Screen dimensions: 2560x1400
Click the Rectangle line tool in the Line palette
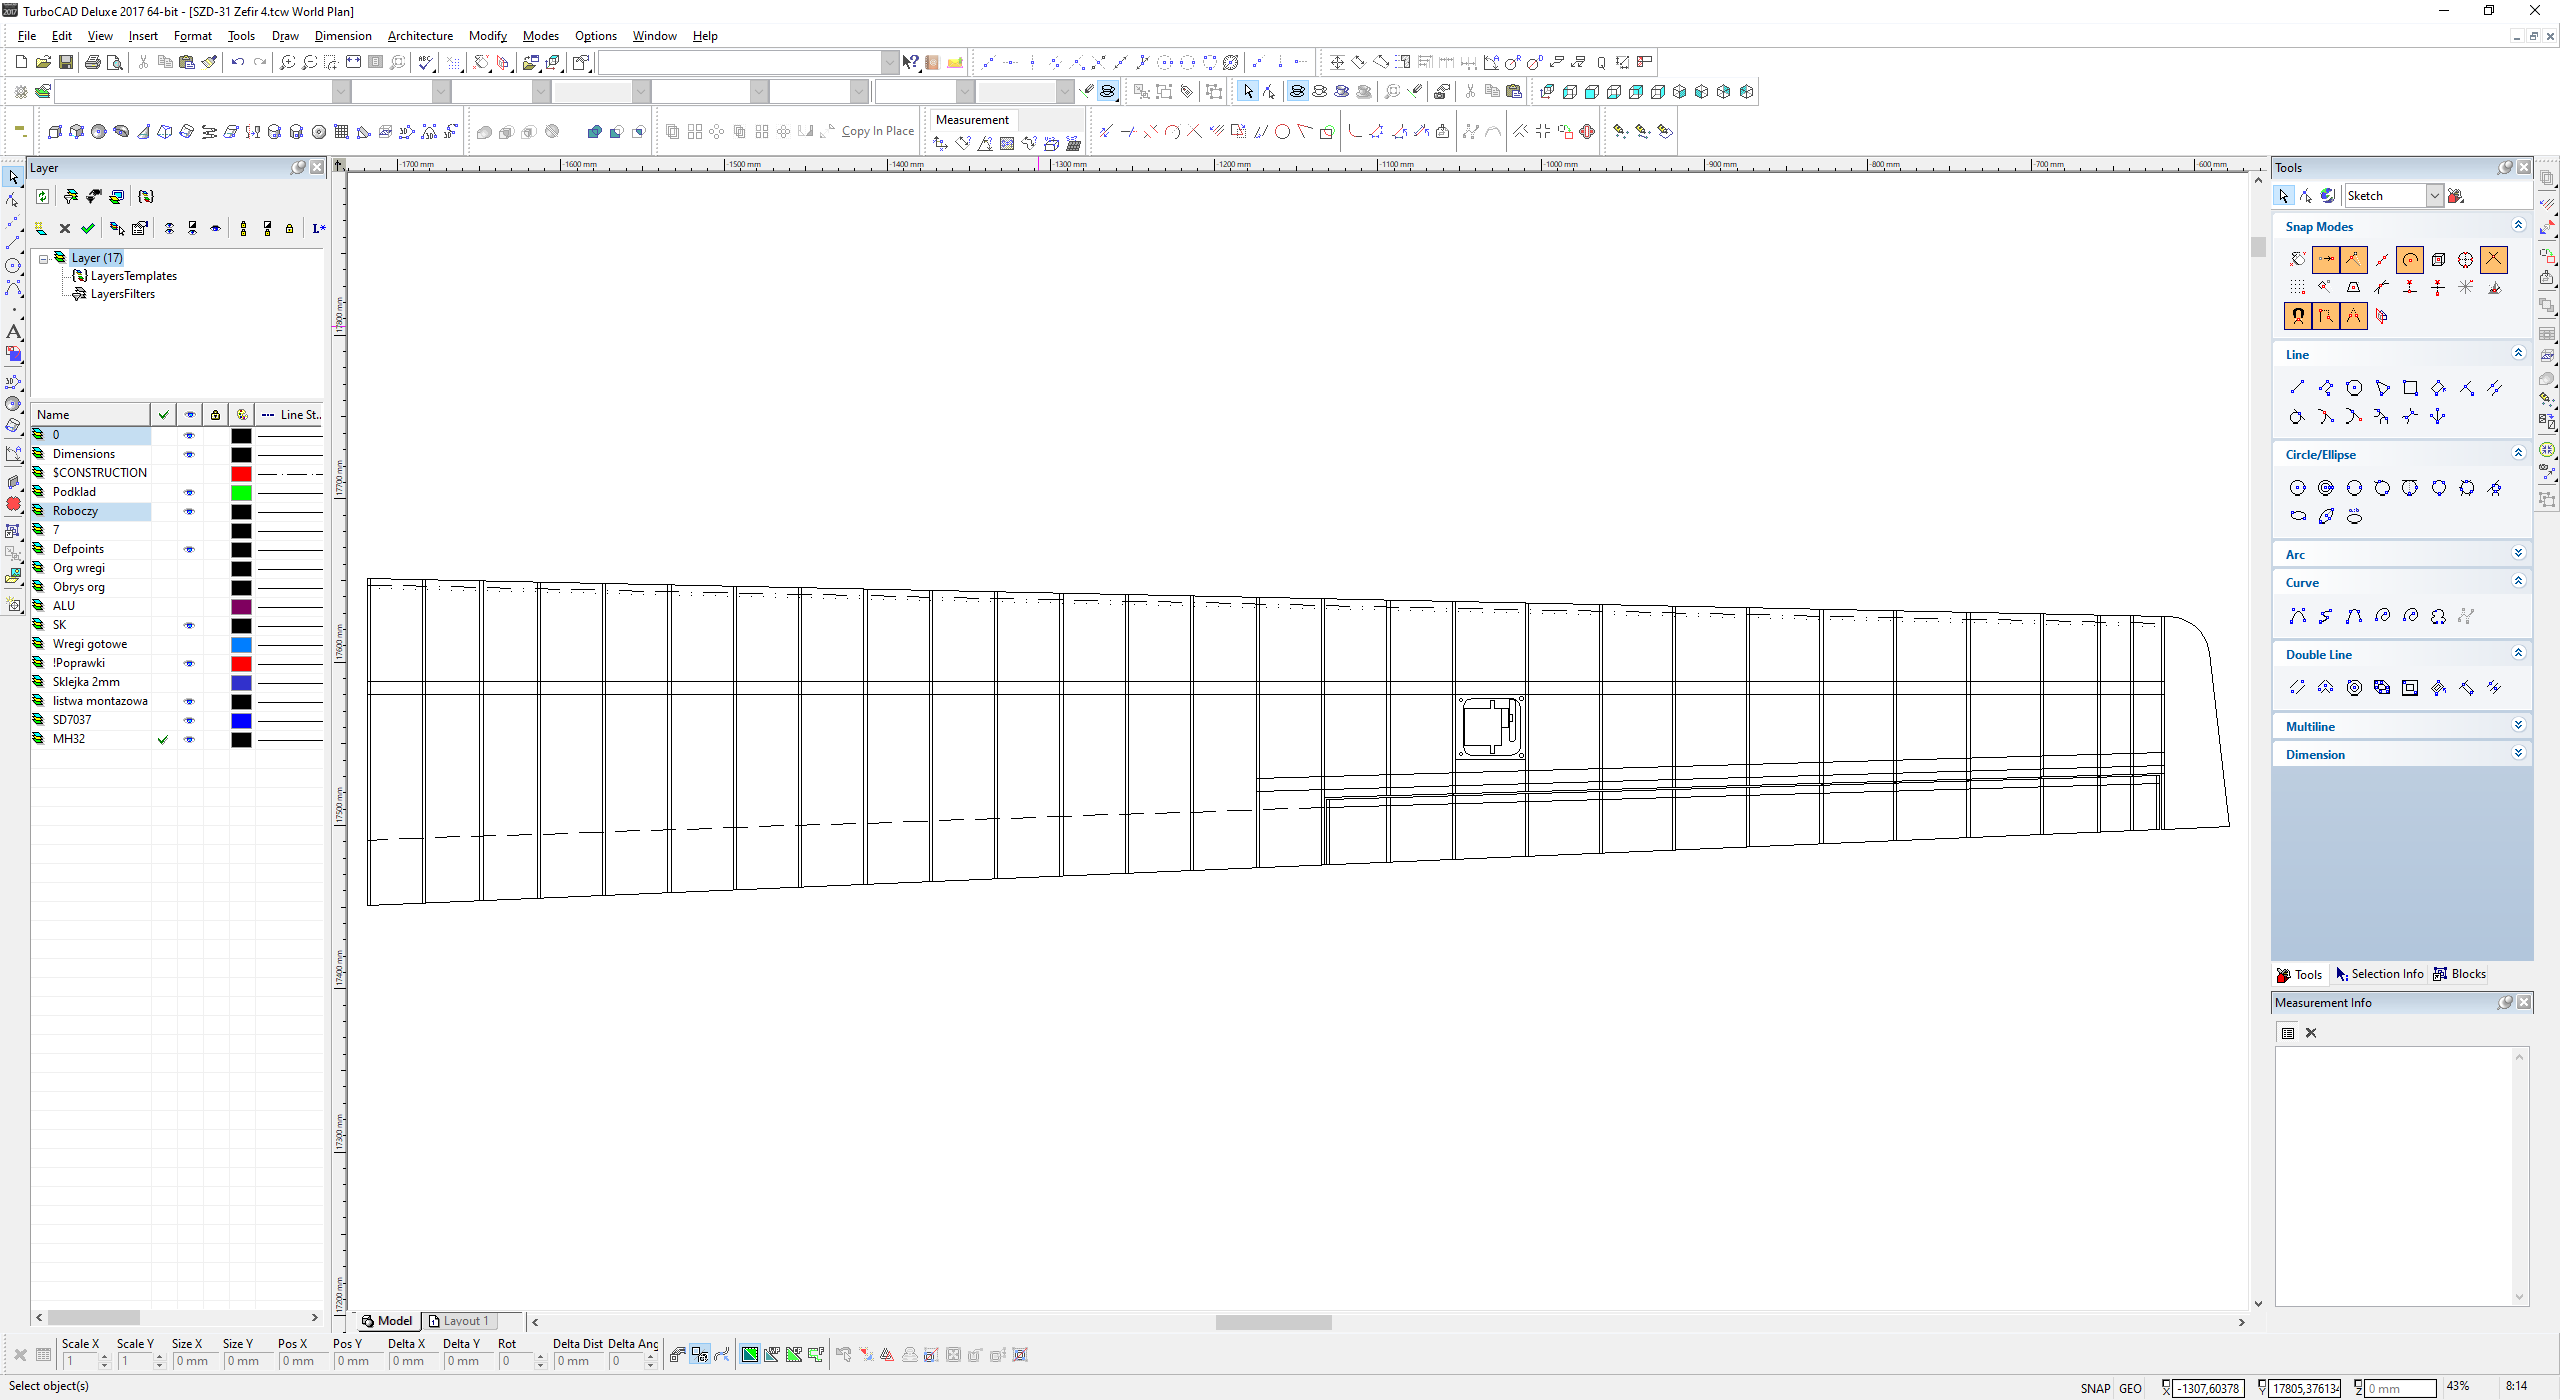(2410, 388)
